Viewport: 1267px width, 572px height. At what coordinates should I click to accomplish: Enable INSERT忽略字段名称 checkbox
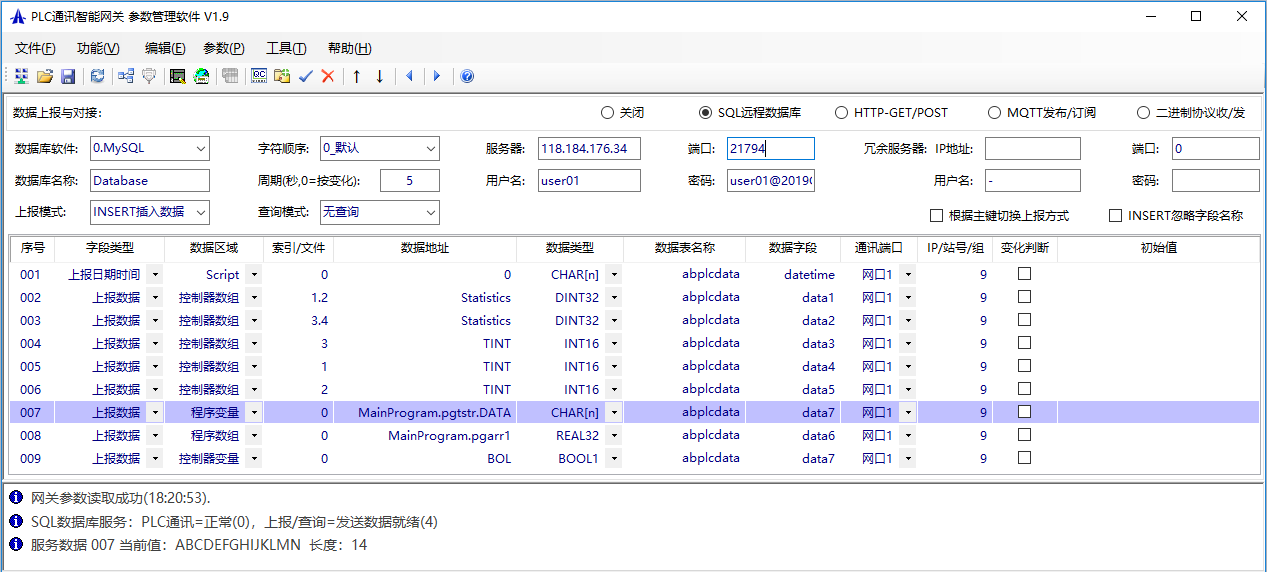(x=1116, y=215)
